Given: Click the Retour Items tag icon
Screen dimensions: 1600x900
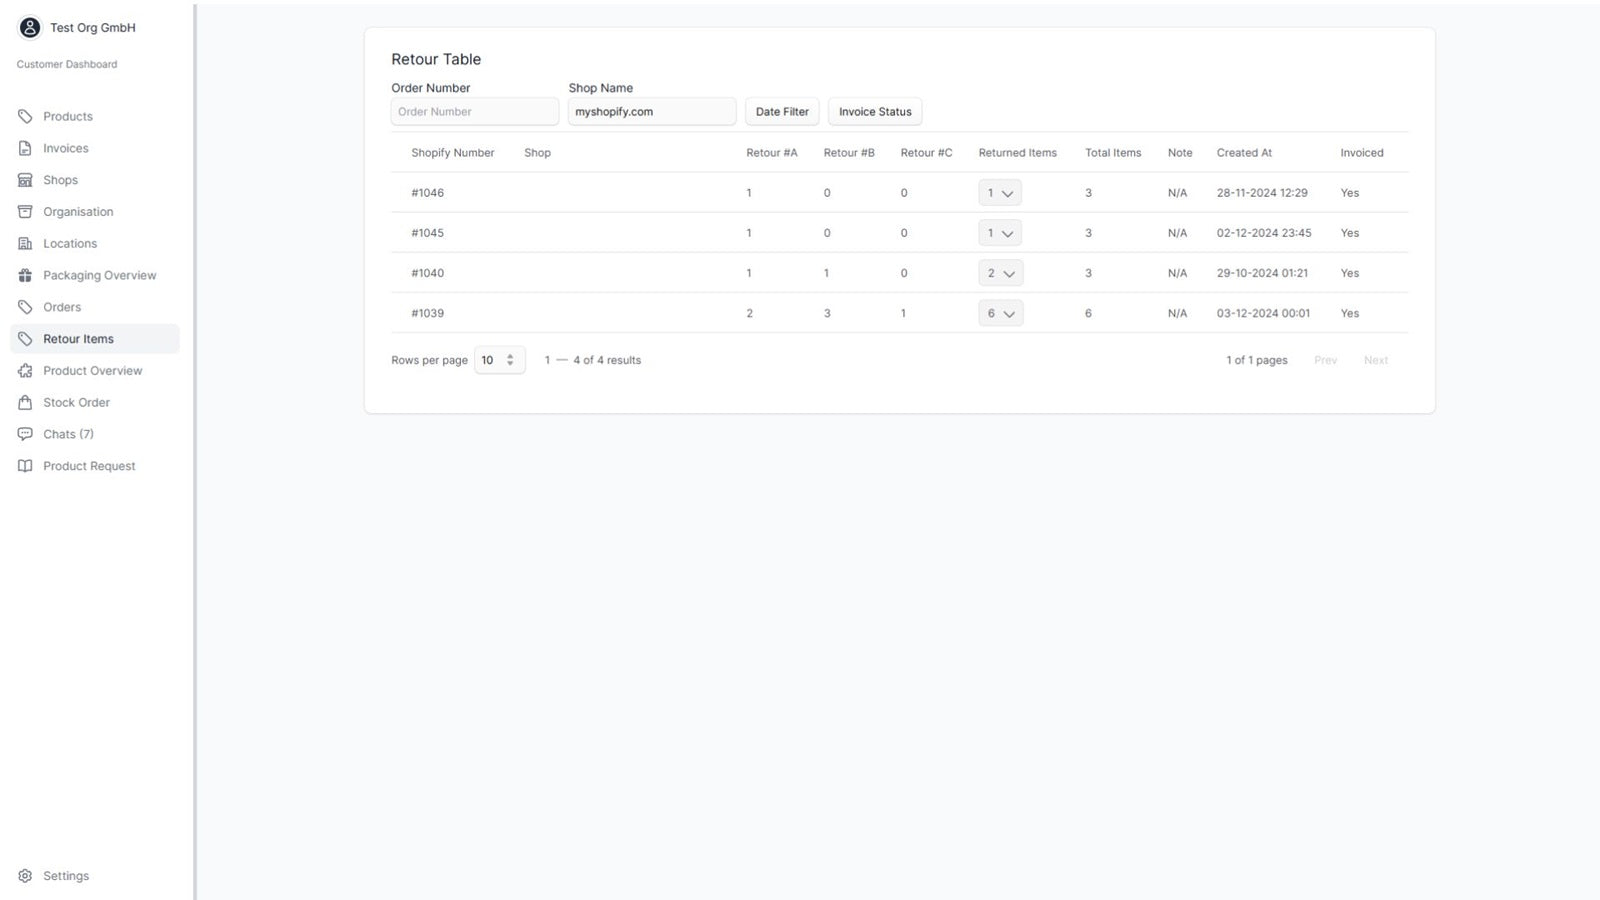Looking at the screenshot, I should pyautogui.click(x=25, y=339).
